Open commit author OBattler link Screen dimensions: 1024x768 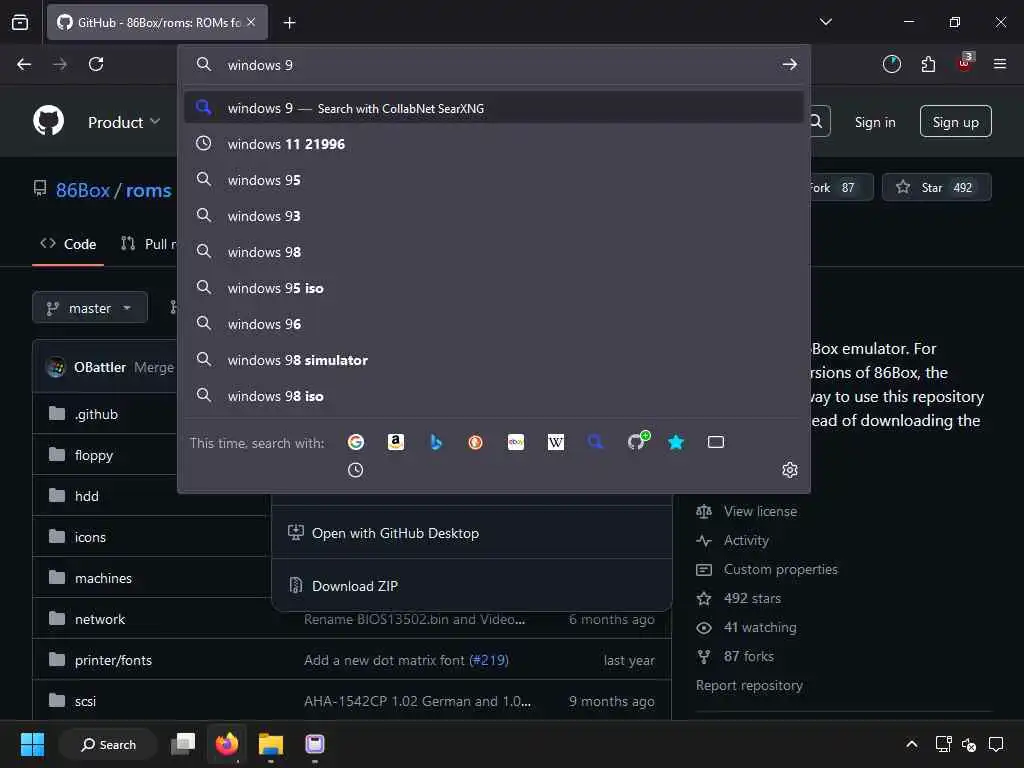tap(99, 367)
